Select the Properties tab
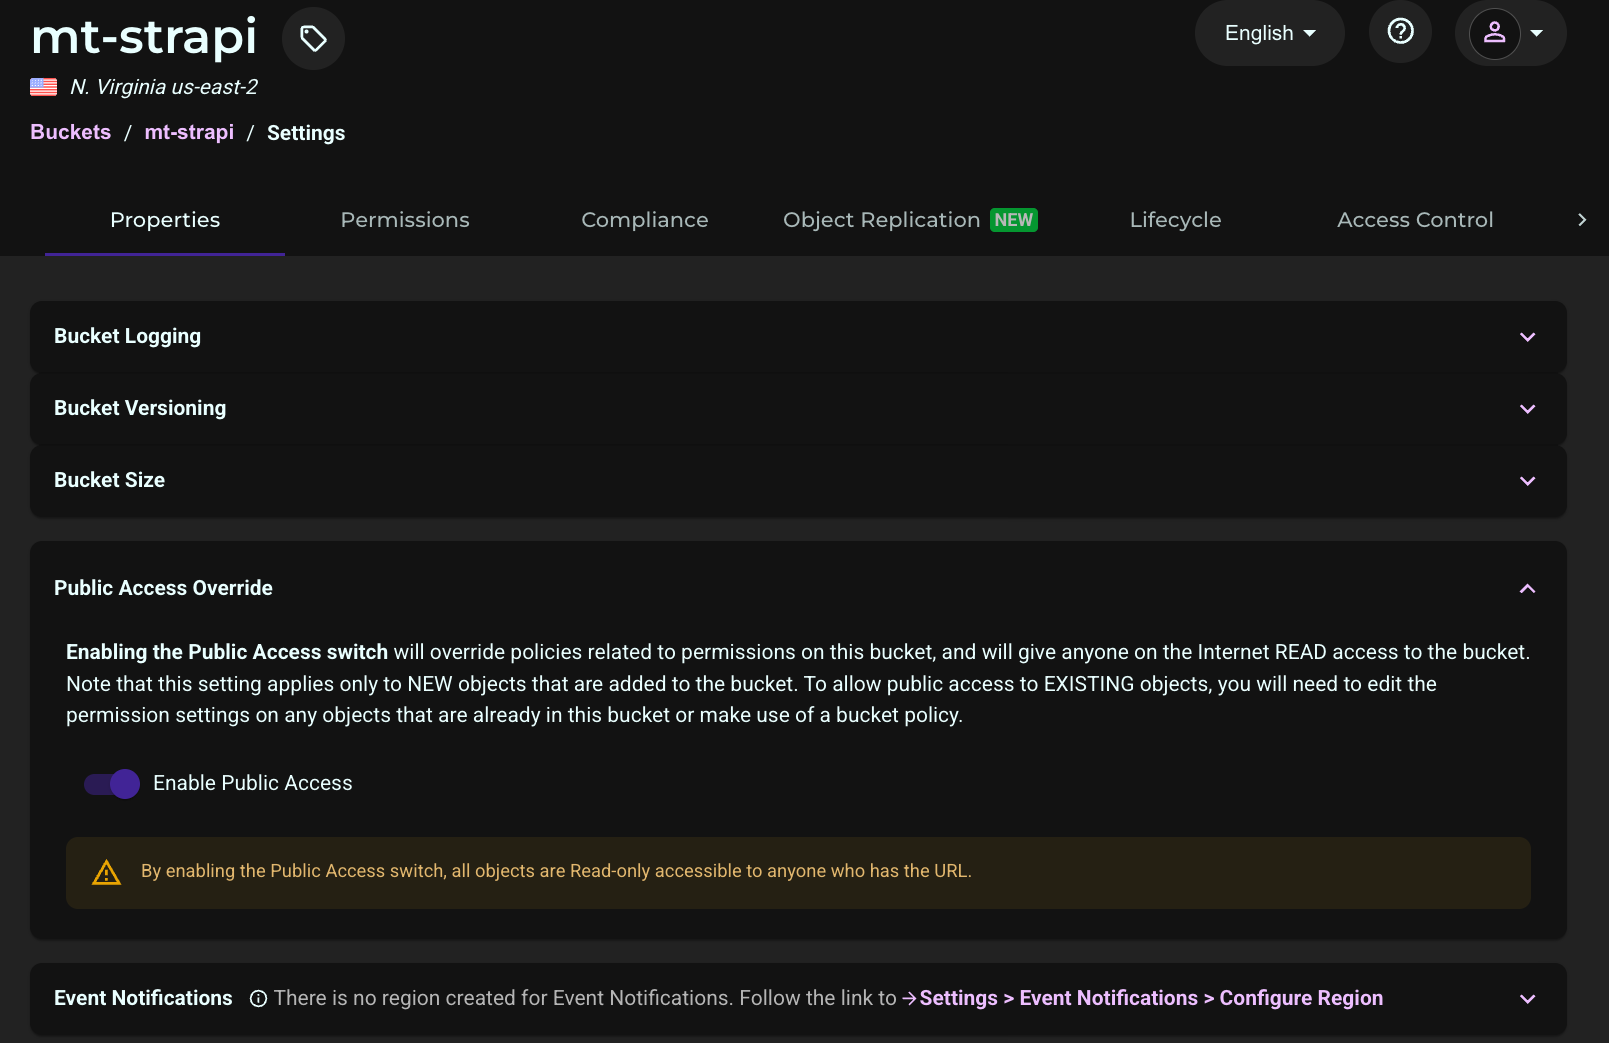This screenshot has height=1043, width=1609. coord(165,220)
